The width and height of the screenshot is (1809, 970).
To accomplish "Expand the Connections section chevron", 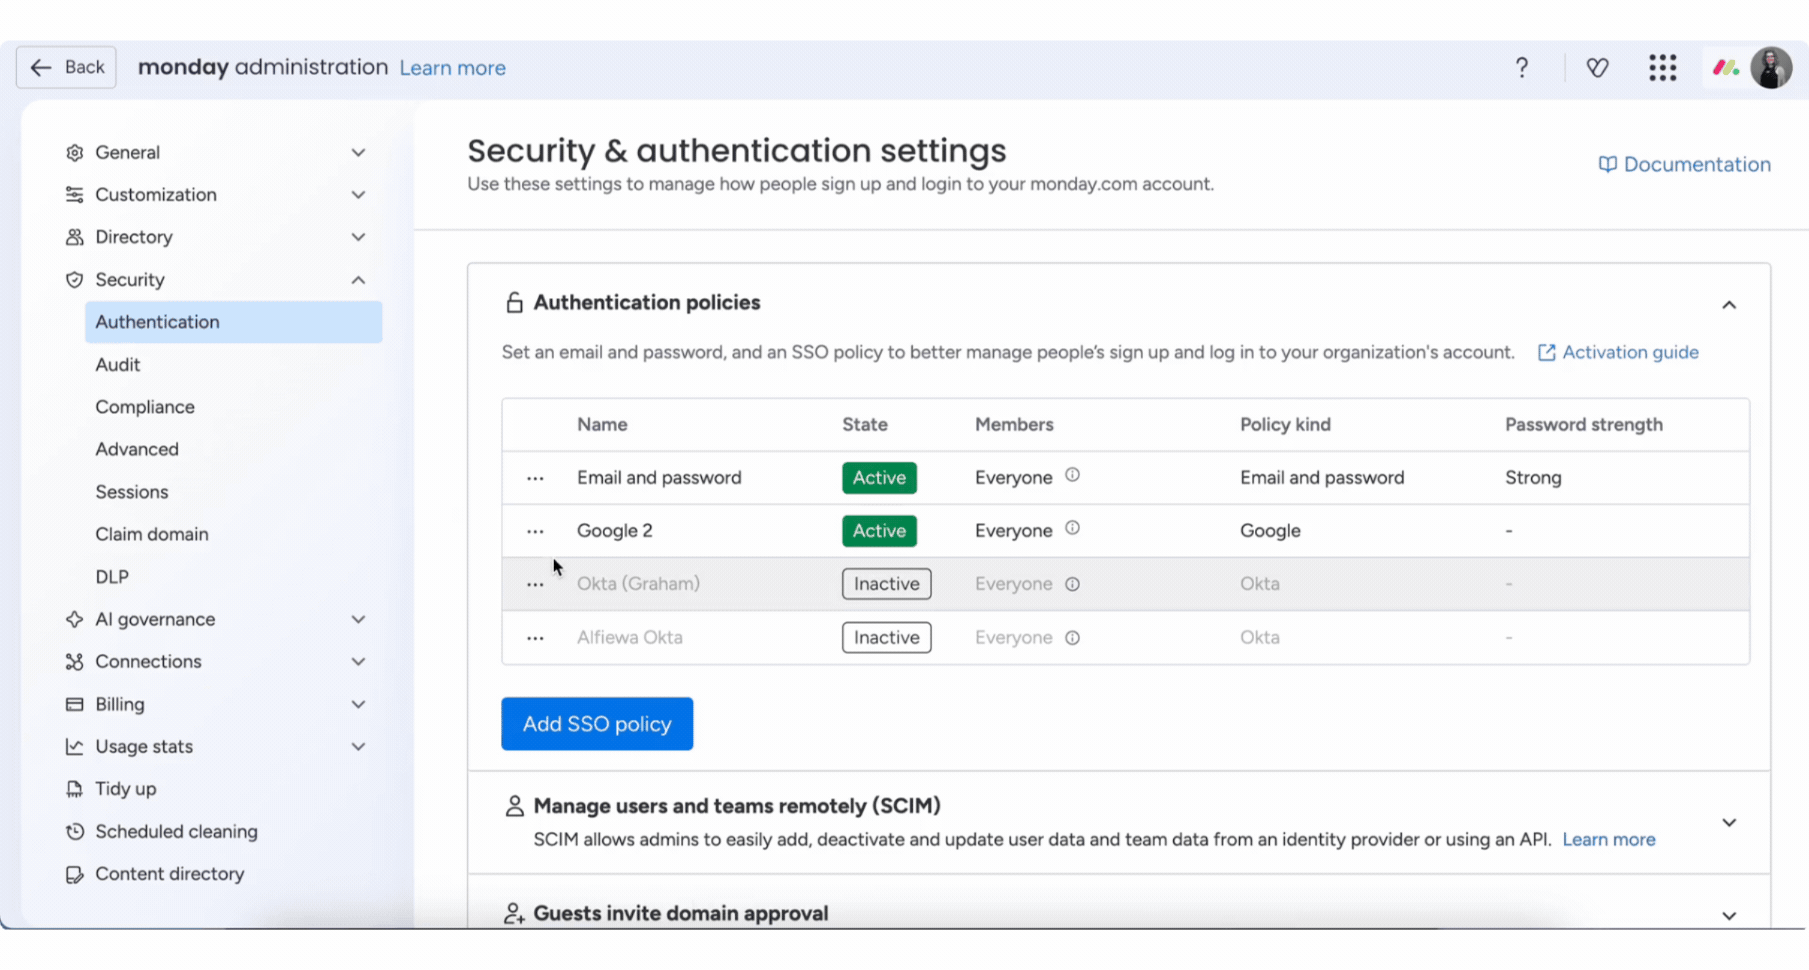I will pos(358,661).
